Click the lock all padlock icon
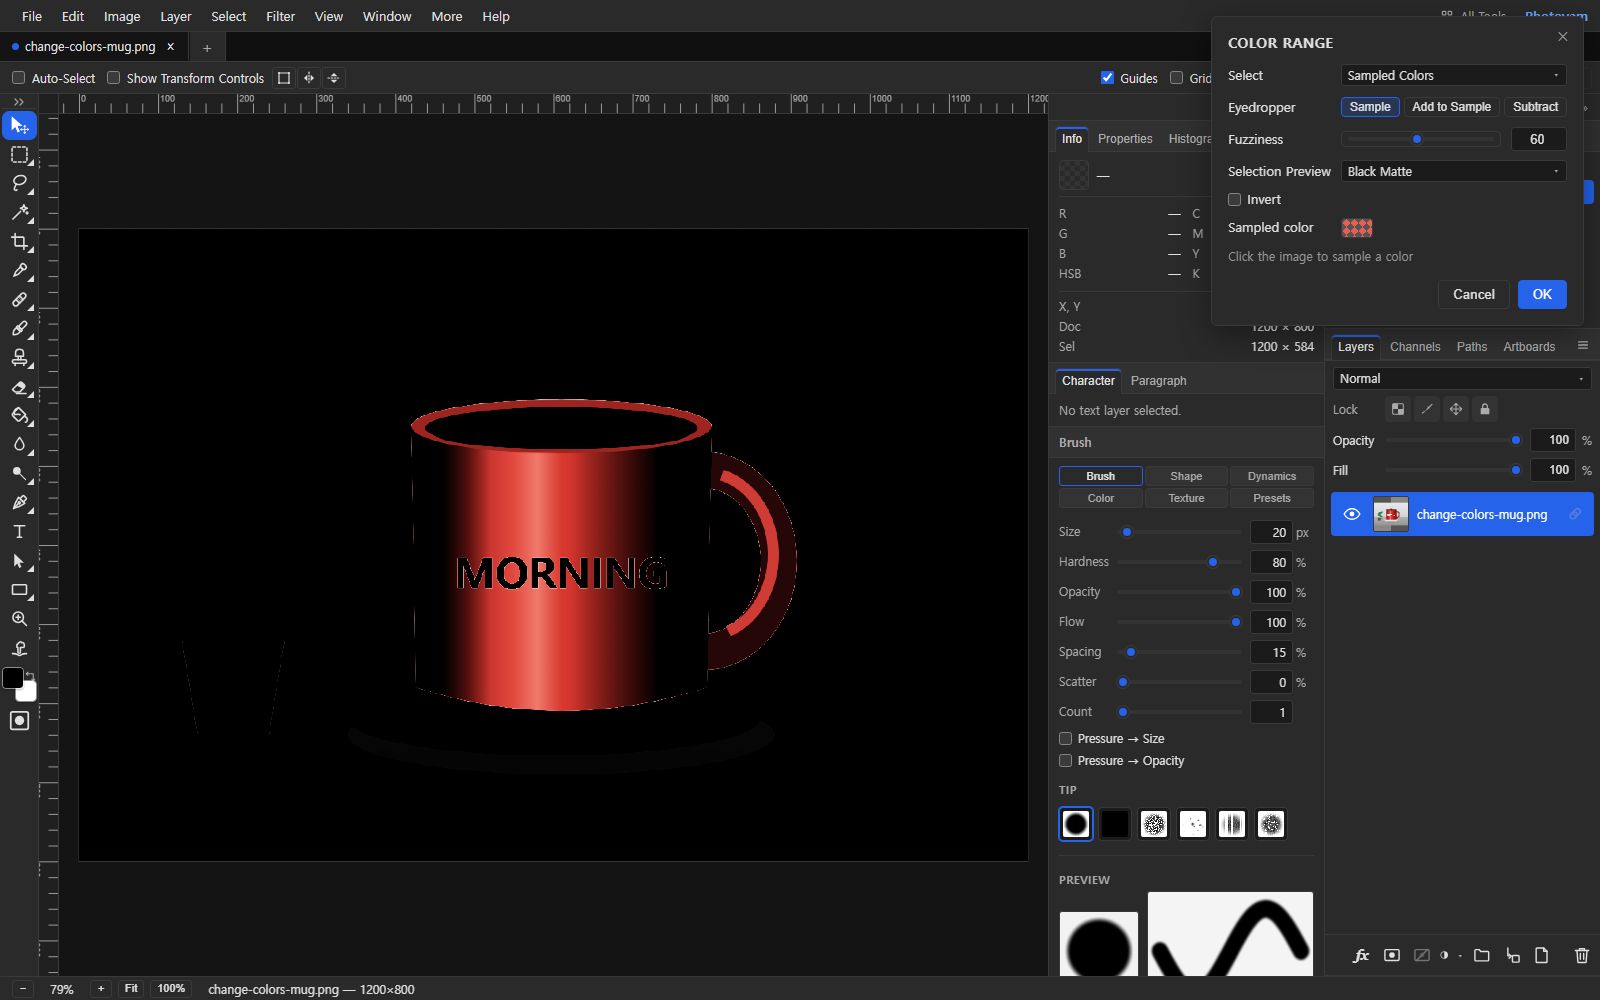 tap(1484, 409)
